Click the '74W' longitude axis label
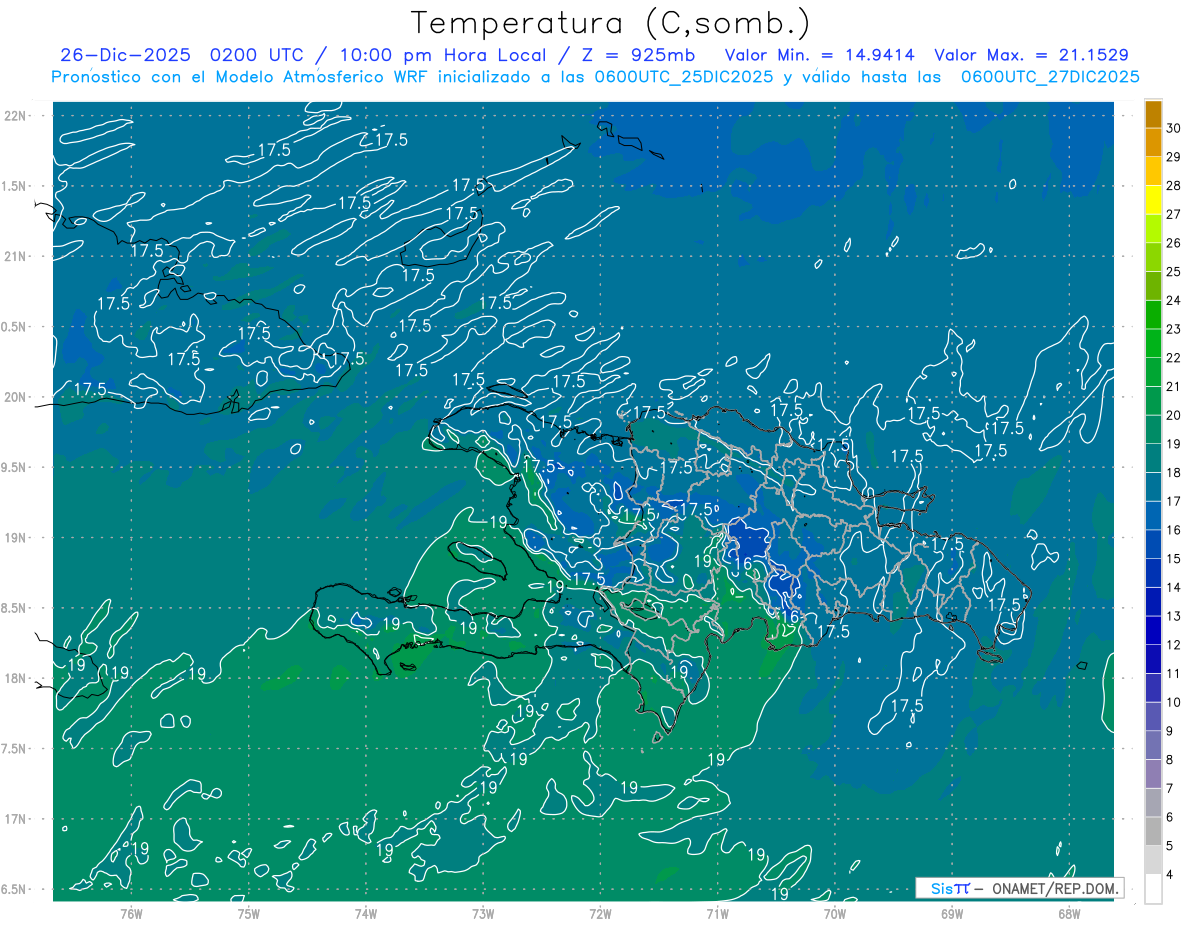This screenshot has width=1200, height=927. coord(365,914)
